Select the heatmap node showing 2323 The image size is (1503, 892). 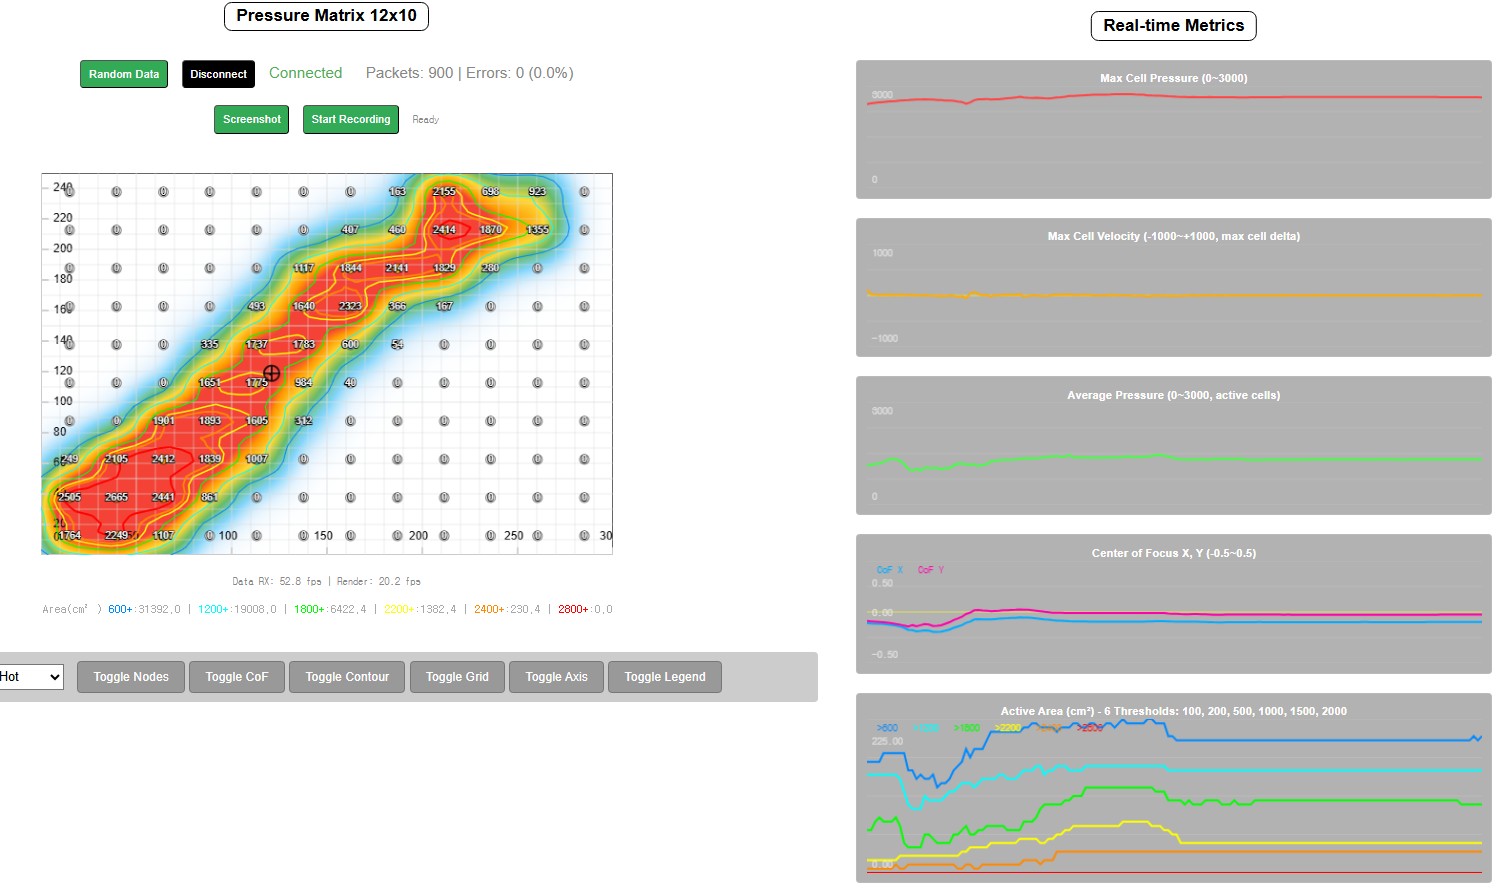click(x=350, y=306)
